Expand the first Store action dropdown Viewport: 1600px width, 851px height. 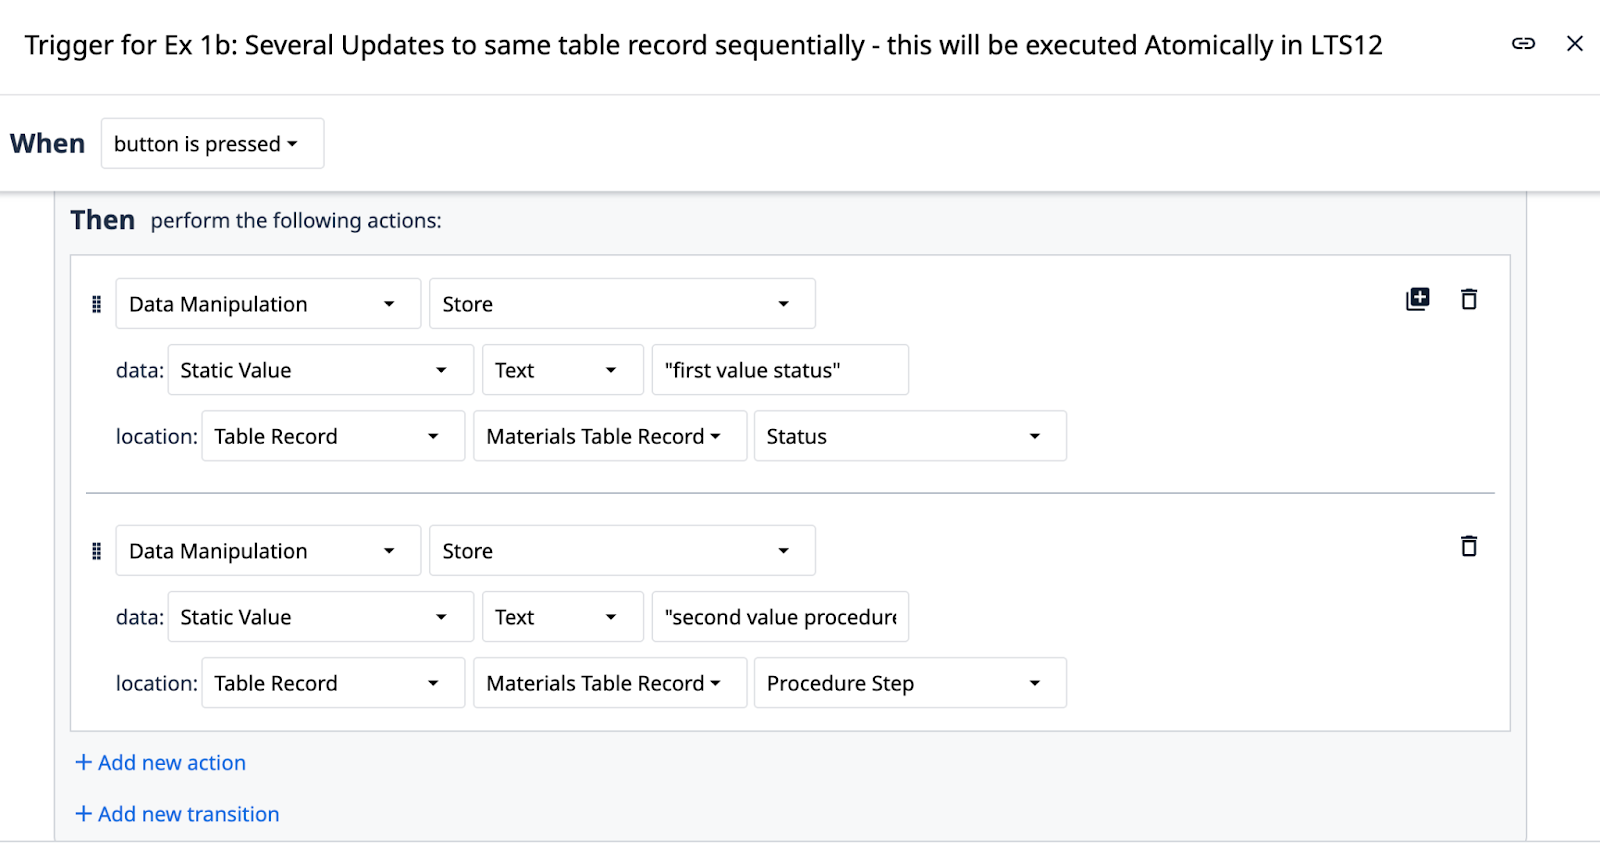622,304
